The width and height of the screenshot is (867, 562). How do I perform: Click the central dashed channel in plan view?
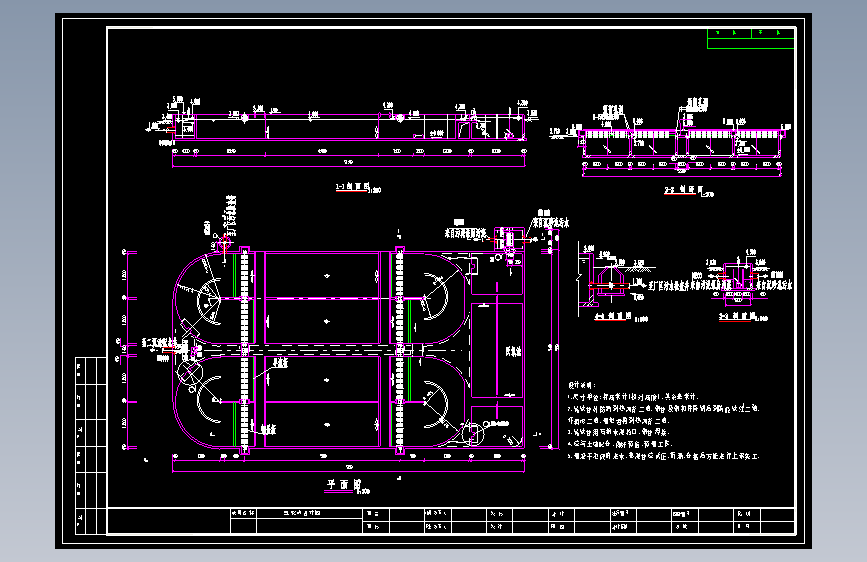pos(332,350)
